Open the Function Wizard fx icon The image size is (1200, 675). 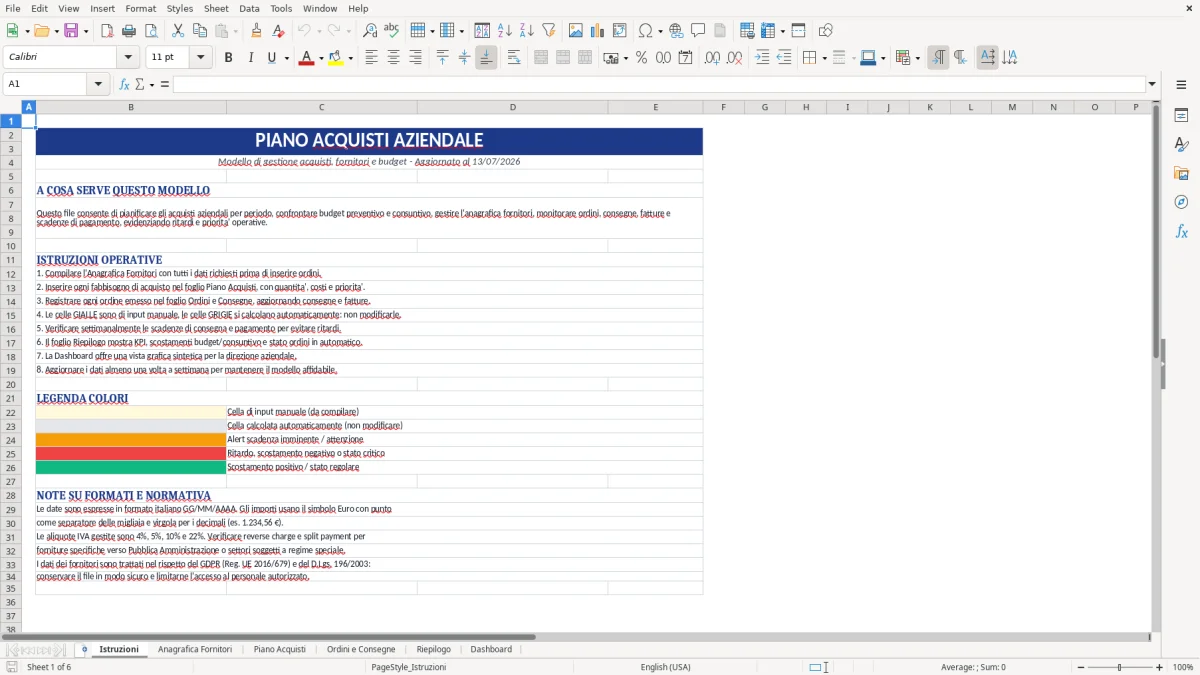124,84
